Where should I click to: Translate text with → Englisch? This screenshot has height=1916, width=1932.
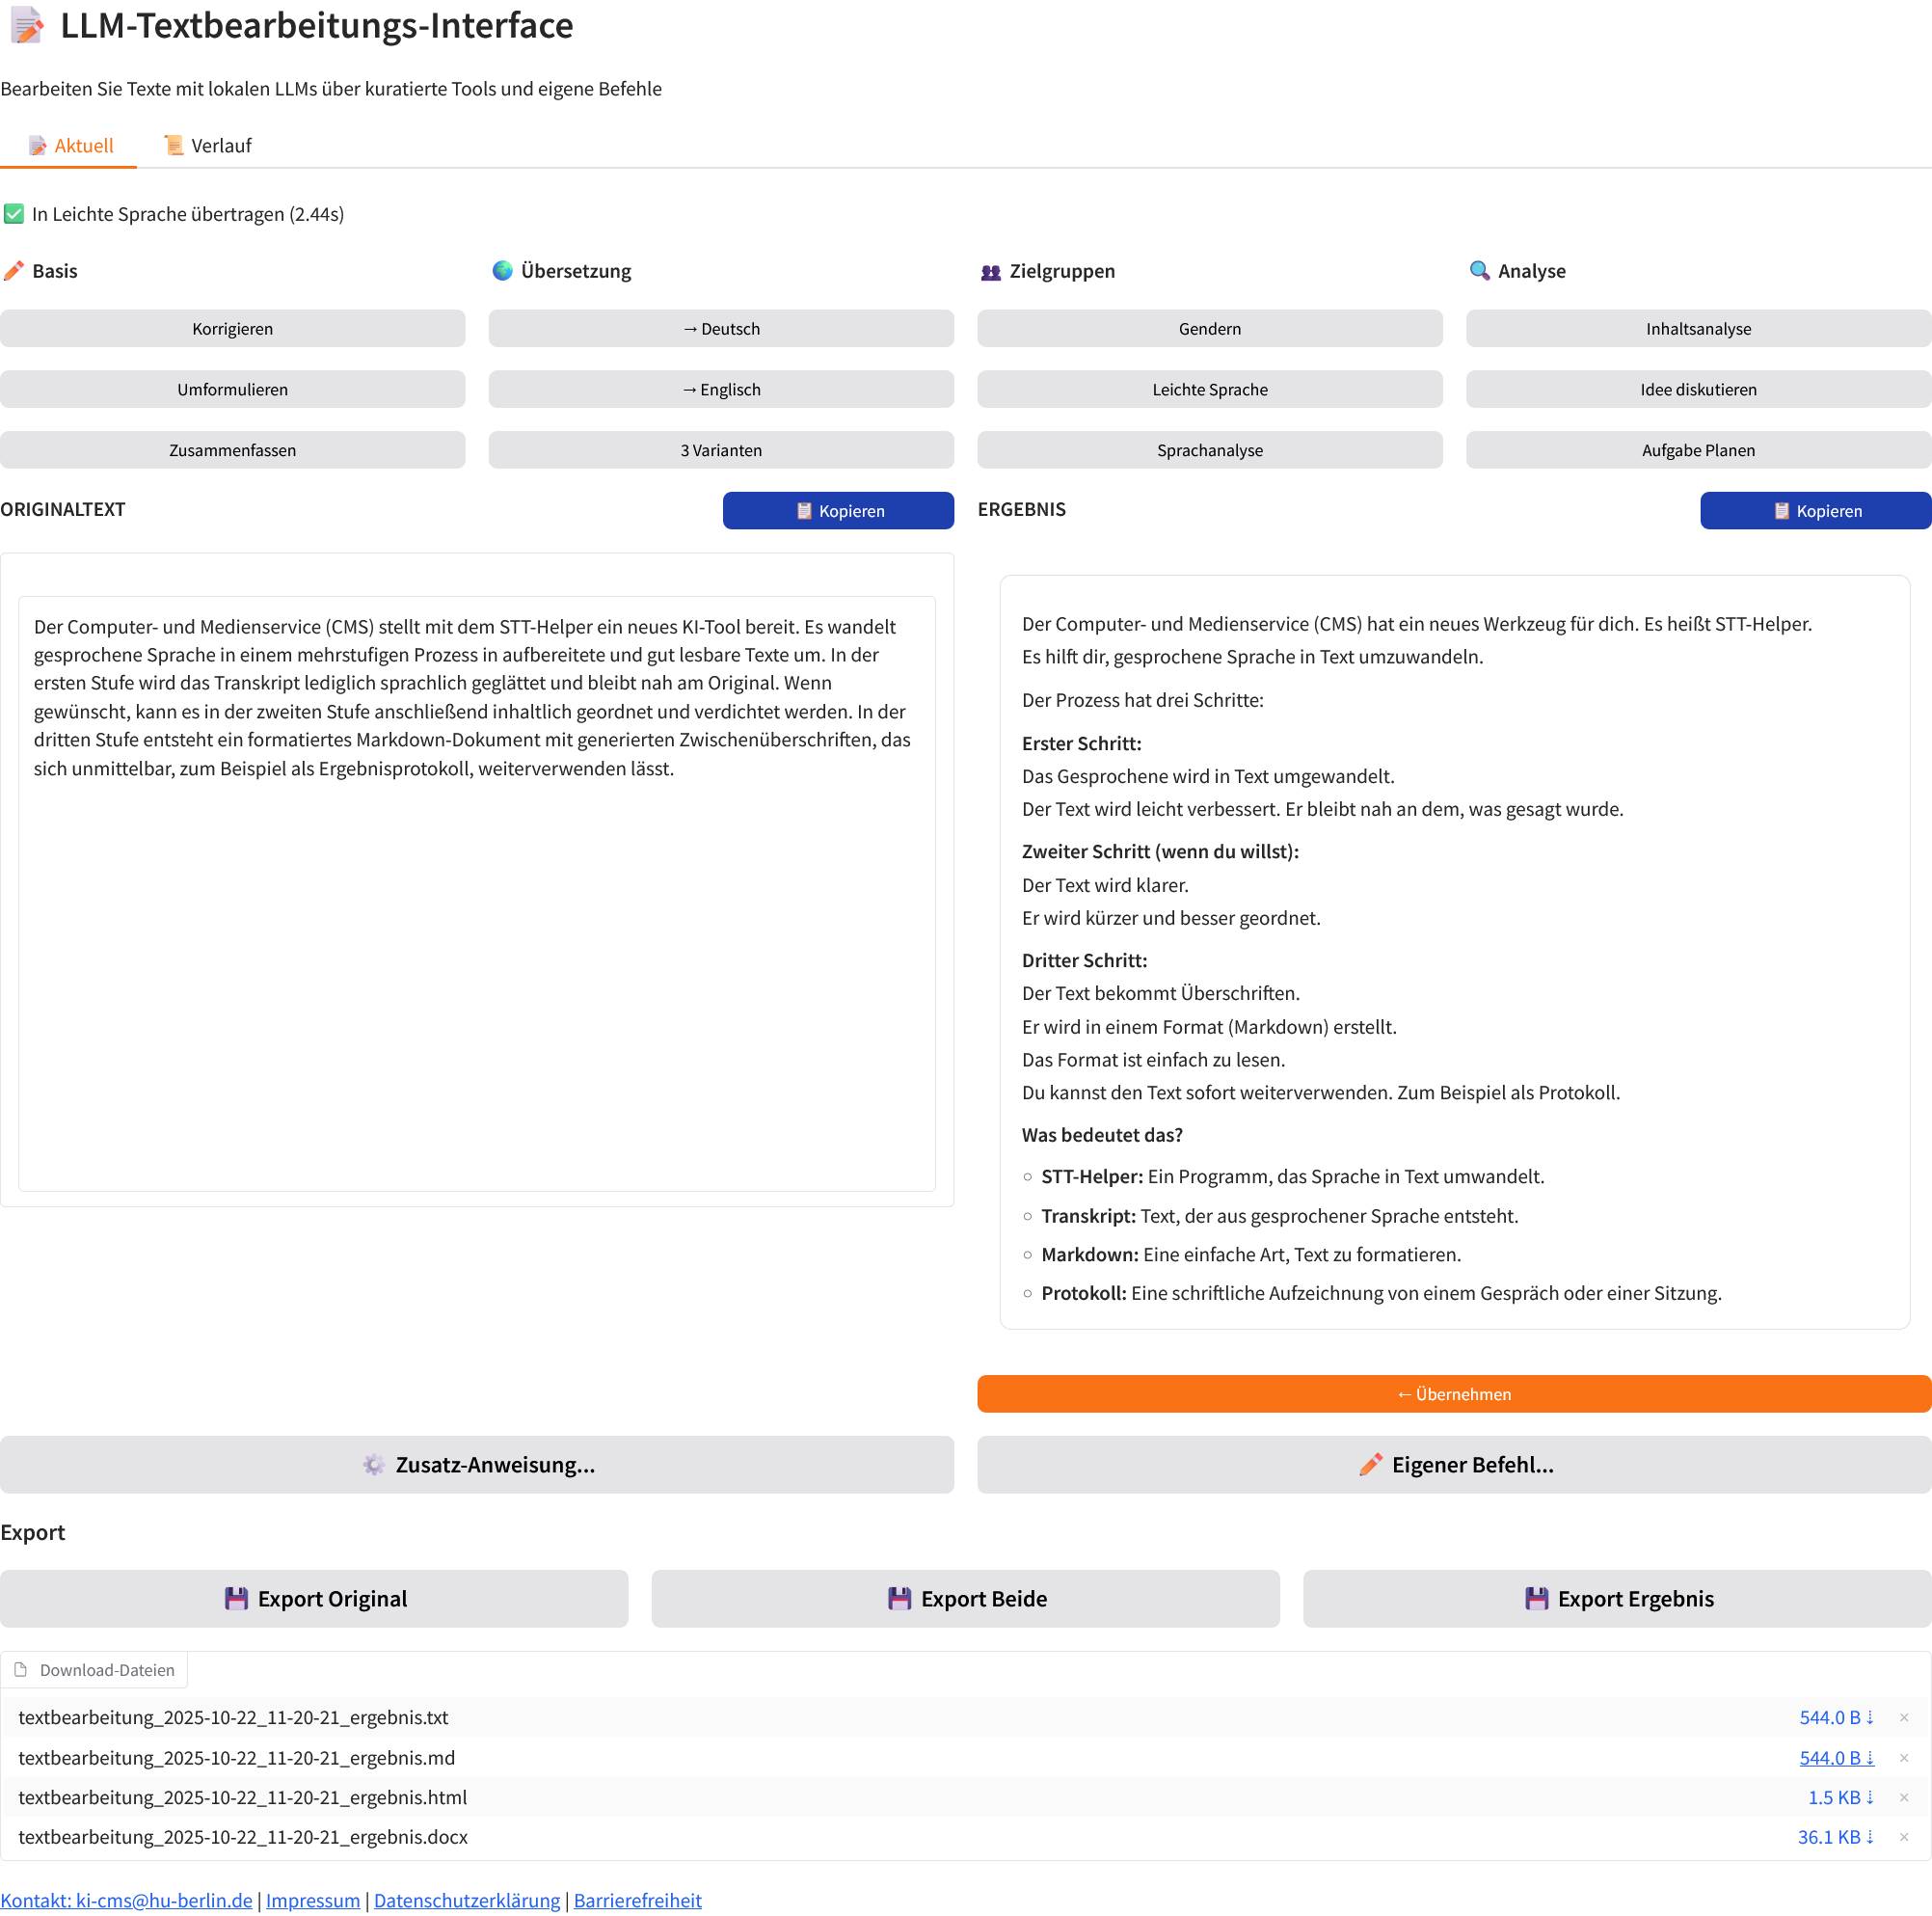click(x=720, y=390)
